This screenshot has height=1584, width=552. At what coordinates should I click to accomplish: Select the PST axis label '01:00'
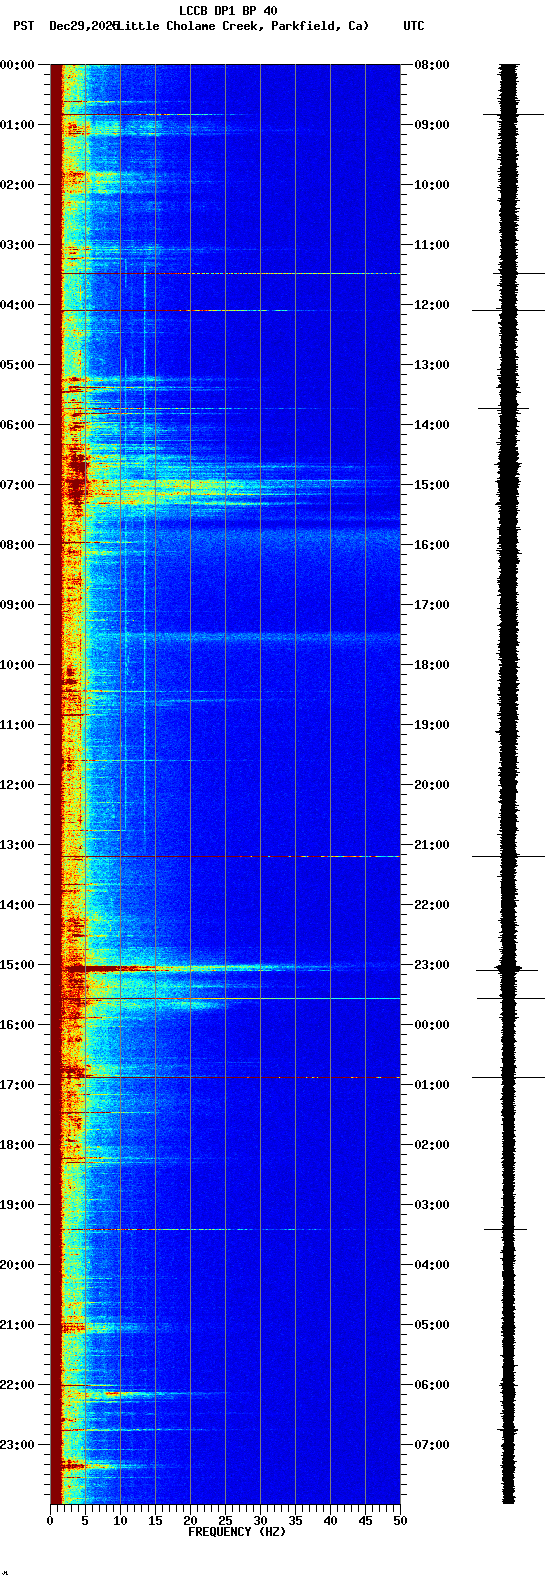click(17, 125)
